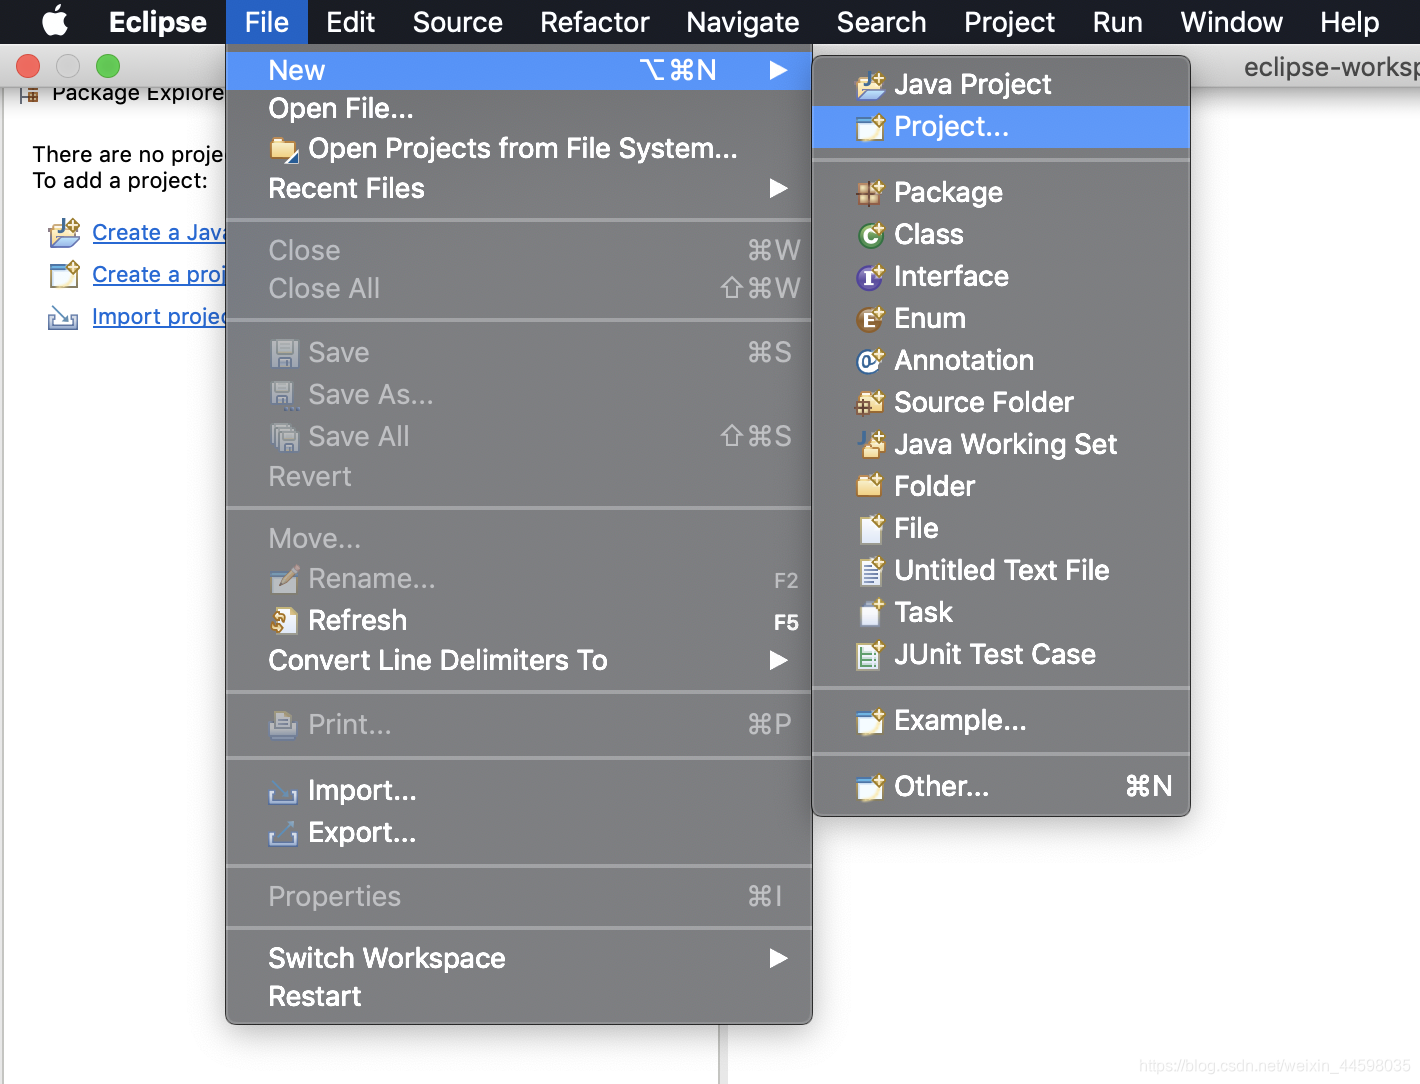Expand the Switch Workspace submenu arrow
Image resolution: width=1420 pixels, height=1084 pixels.
778,958
